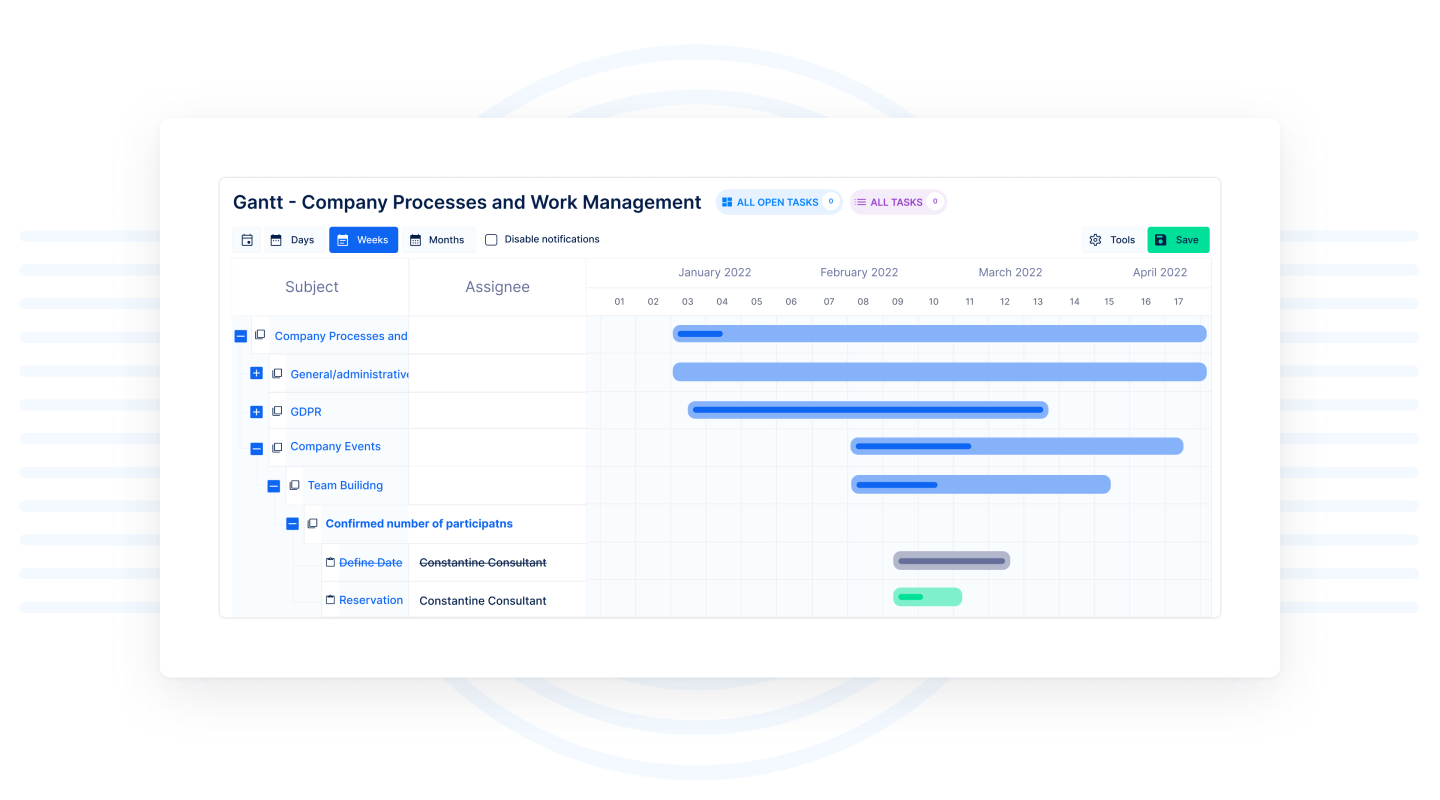Click the Subject column header
Viewport: 1440px width, 800px height.
pyautogui.click(x=312, y=287)
